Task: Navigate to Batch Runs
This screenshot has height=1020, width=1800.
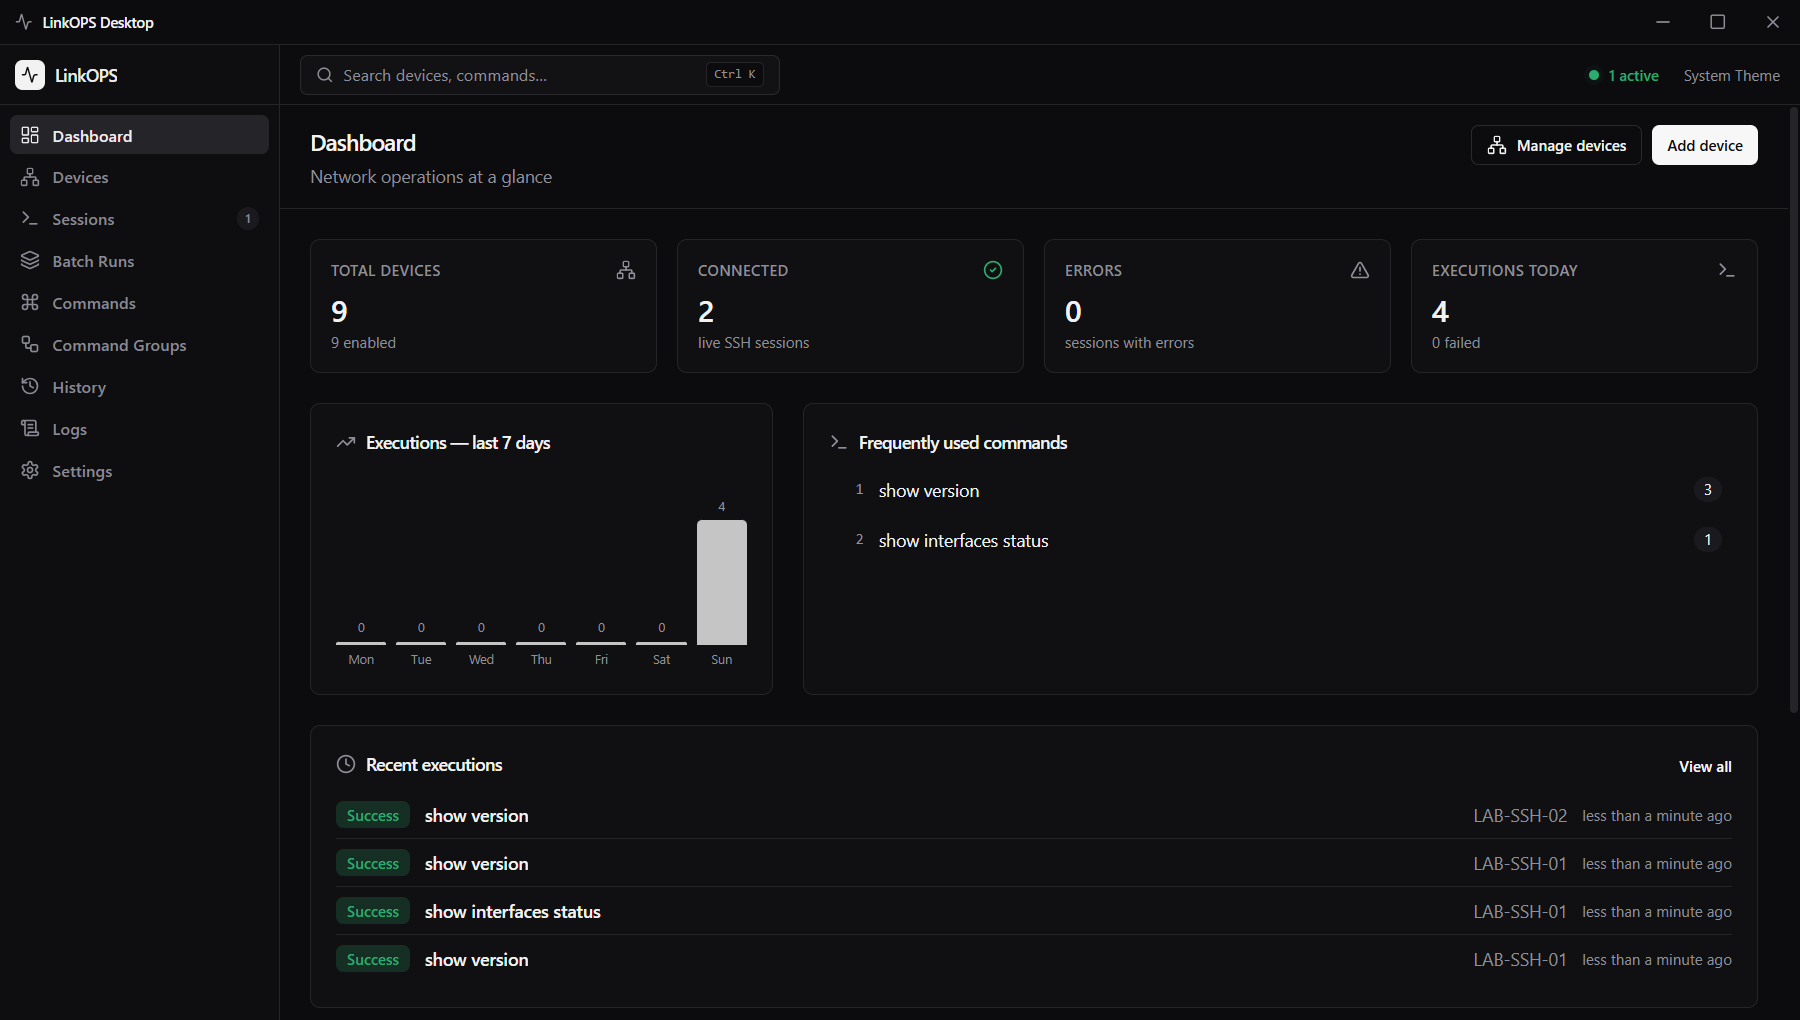Action: (139, 260)
